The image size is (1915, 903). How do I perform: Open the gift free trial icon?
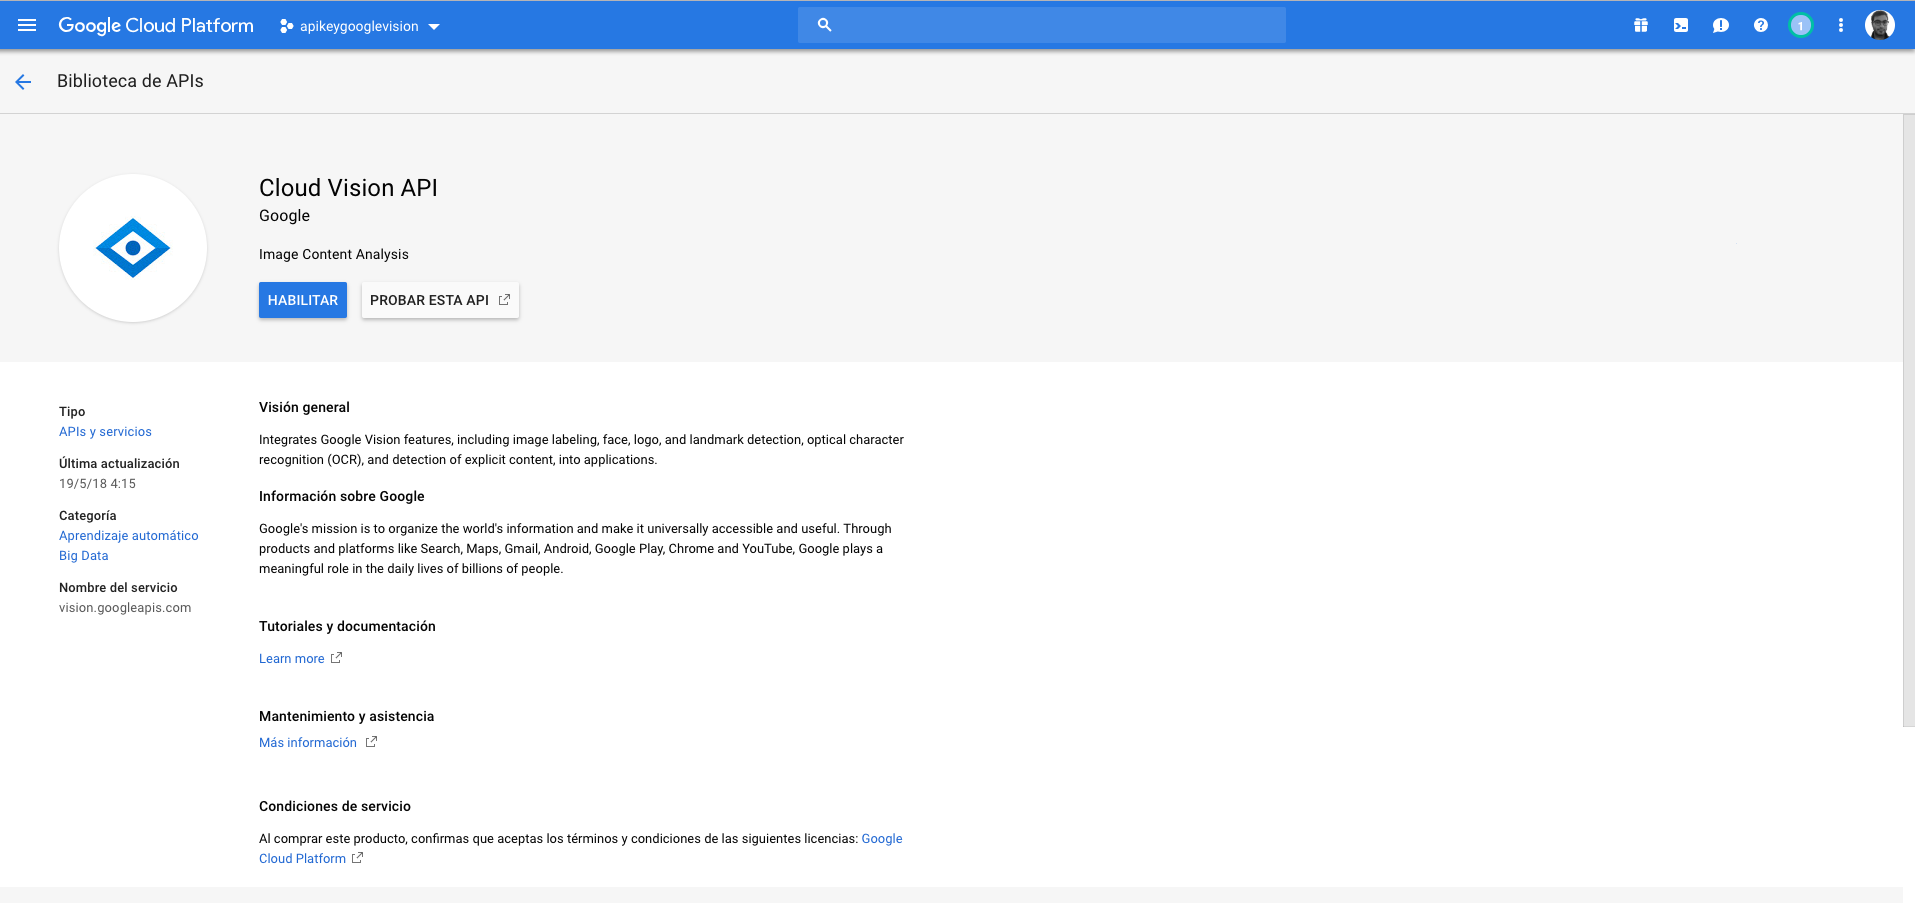(1641, 25)
